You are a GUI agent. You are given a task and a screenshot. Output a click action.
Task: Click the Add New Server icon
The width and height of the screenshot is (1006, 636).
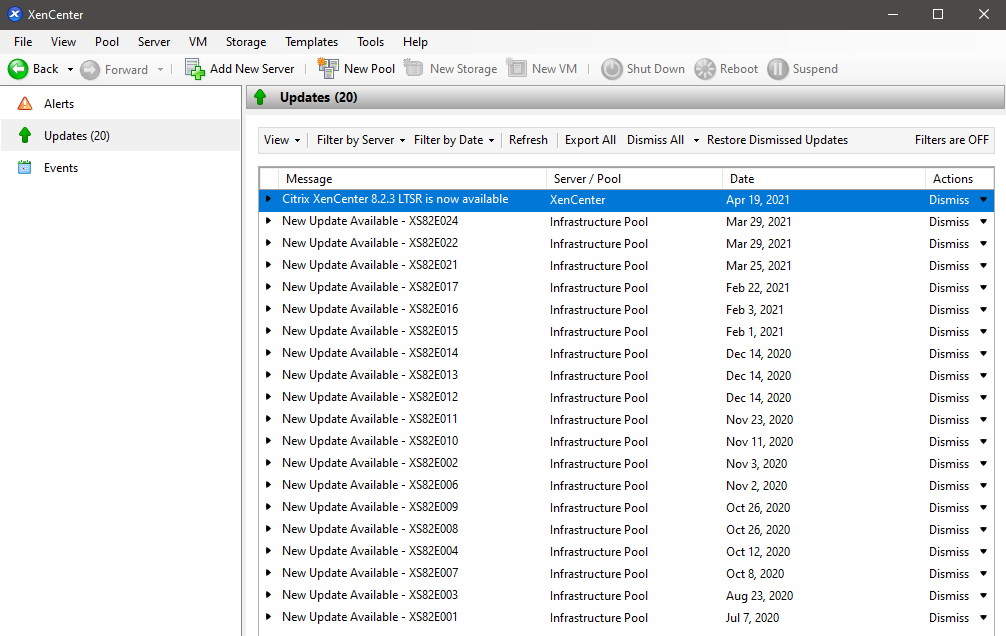[195, 69]
